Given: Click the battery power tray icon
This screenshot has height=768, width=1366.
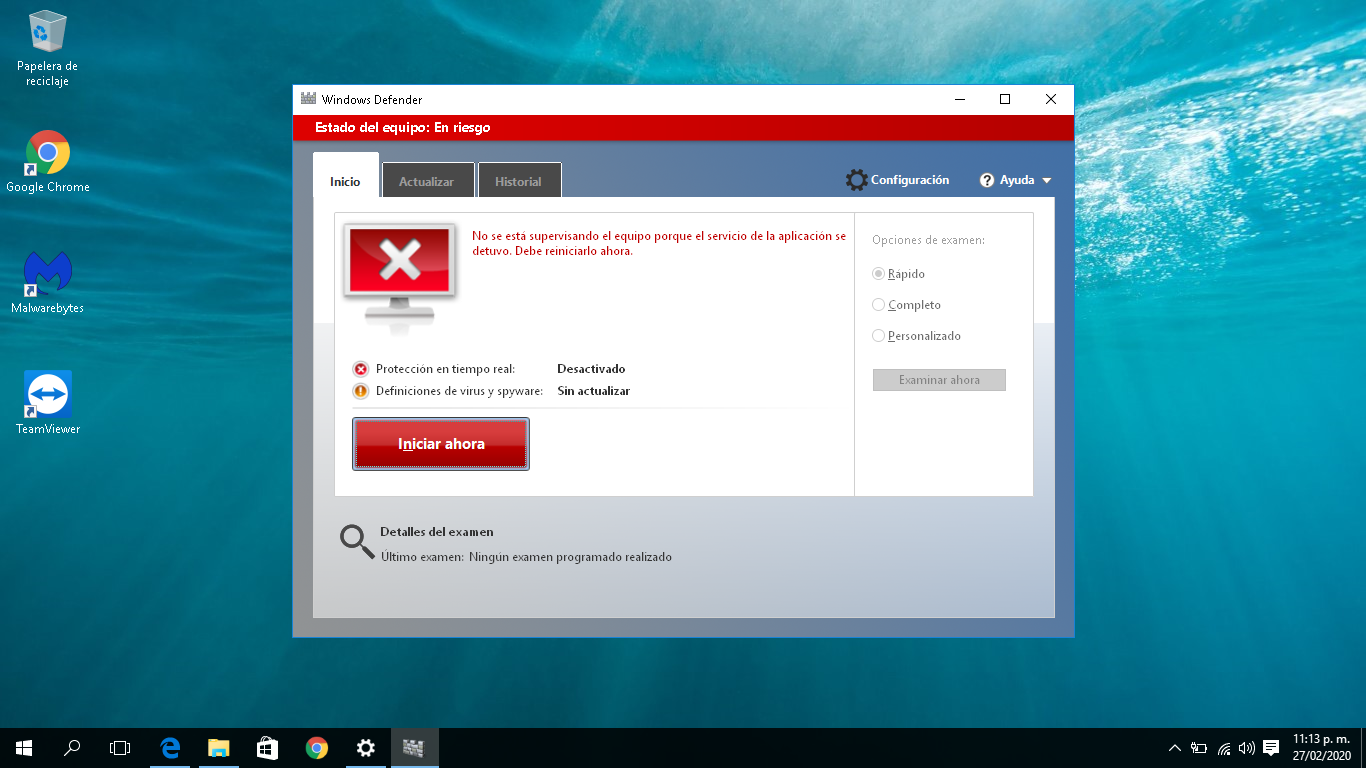Looking at the screenshot, I should pos(1199,748).
